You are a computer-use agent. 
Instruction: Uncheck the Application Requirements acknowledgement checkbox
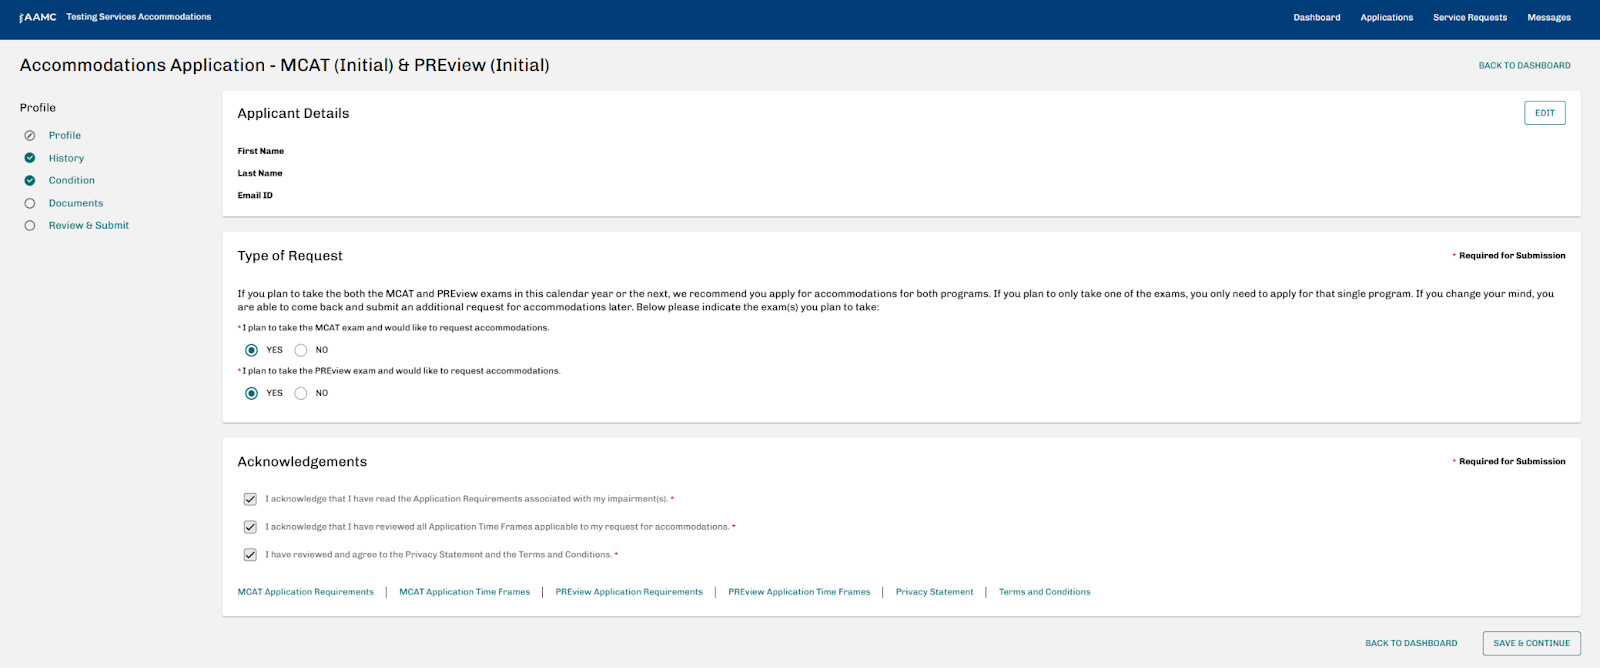point(250,499)
